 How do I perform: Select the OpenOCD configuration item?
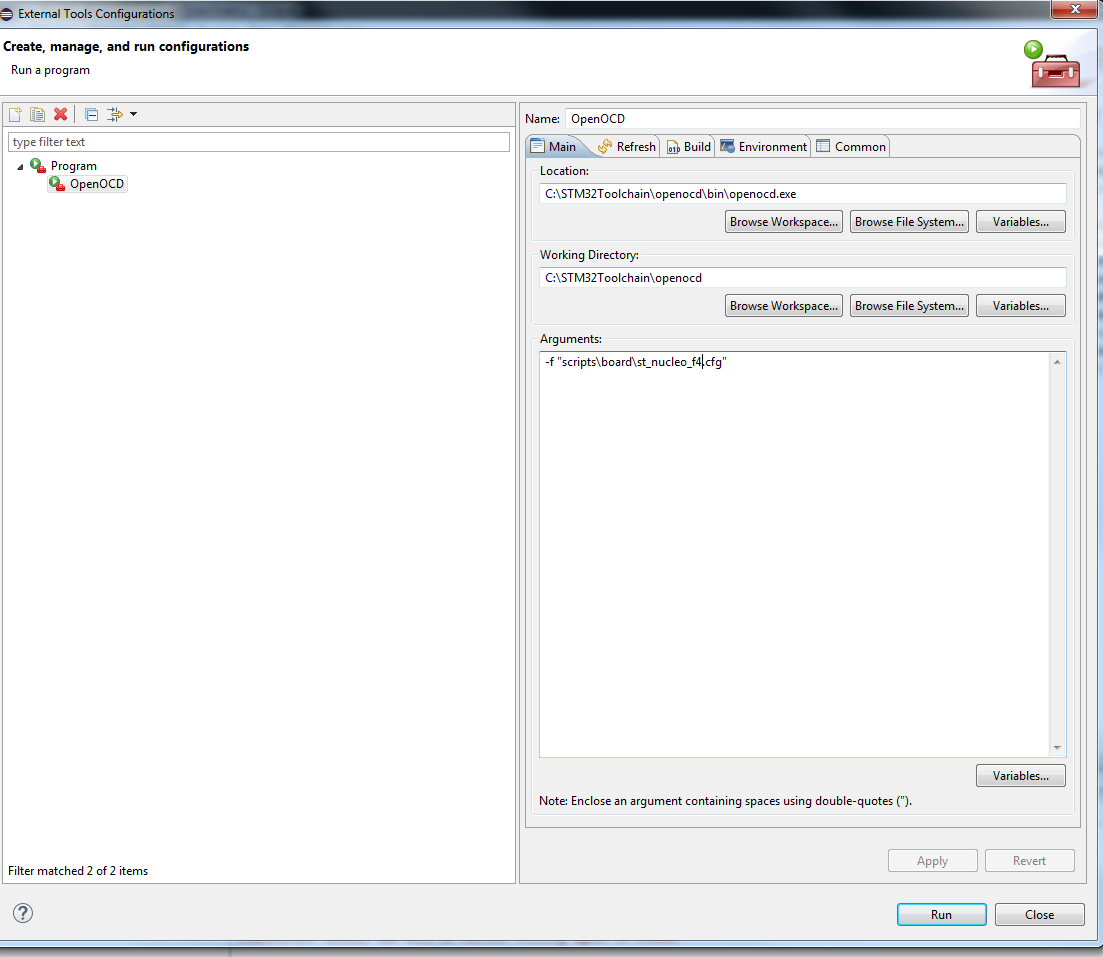click(96, 184)
